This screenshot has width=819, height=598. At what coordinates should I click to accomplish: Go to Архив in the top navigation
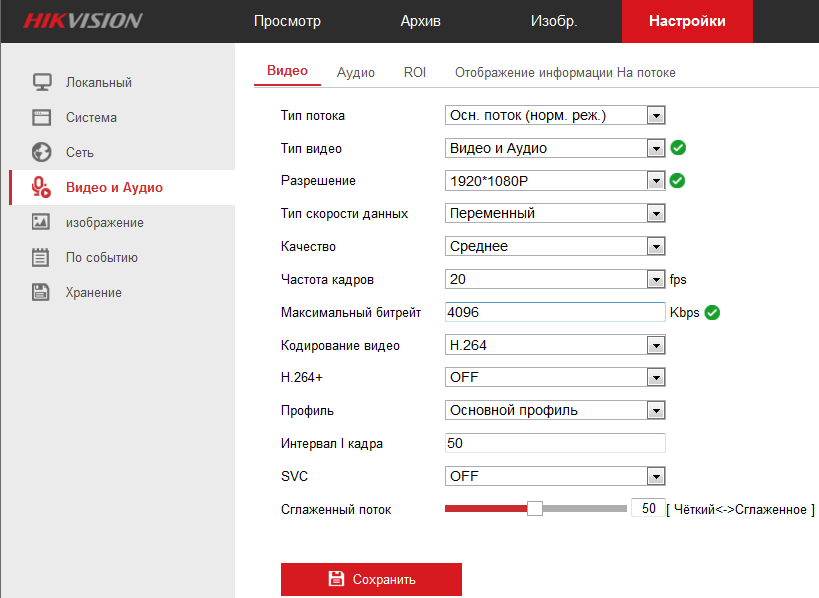420,21
